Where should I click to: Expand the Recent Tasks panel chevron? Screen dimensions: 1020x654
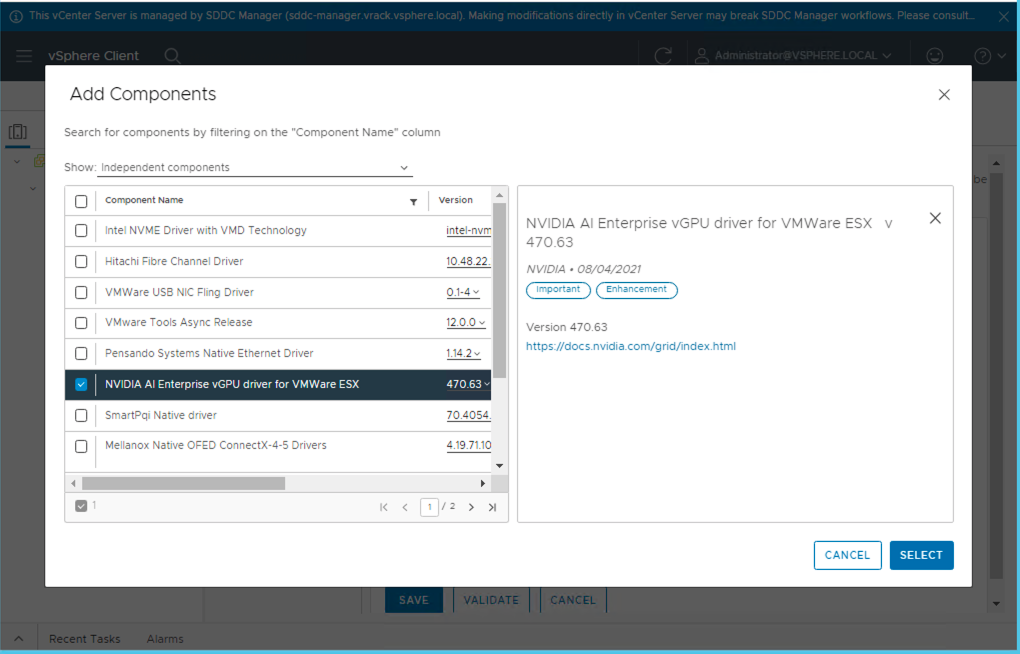coord(18,639)
